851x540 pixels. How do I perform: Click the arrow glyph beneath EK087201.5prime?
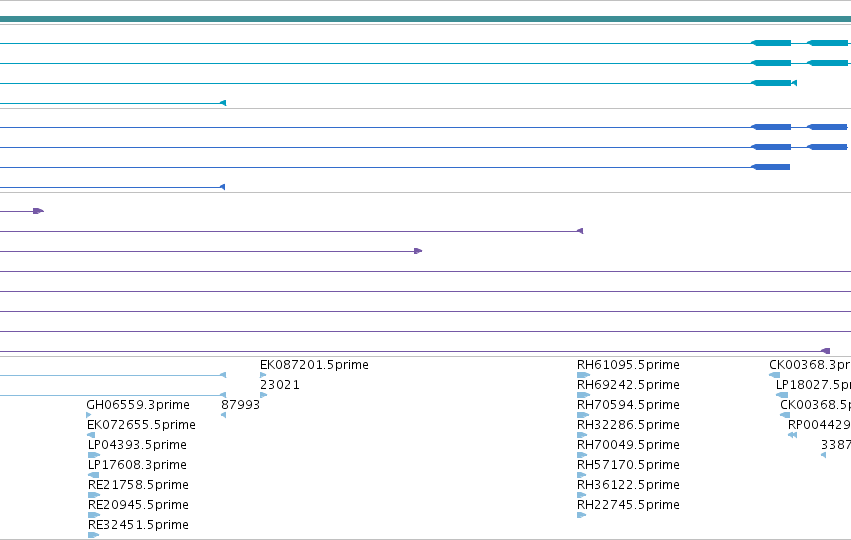[263, 375]
